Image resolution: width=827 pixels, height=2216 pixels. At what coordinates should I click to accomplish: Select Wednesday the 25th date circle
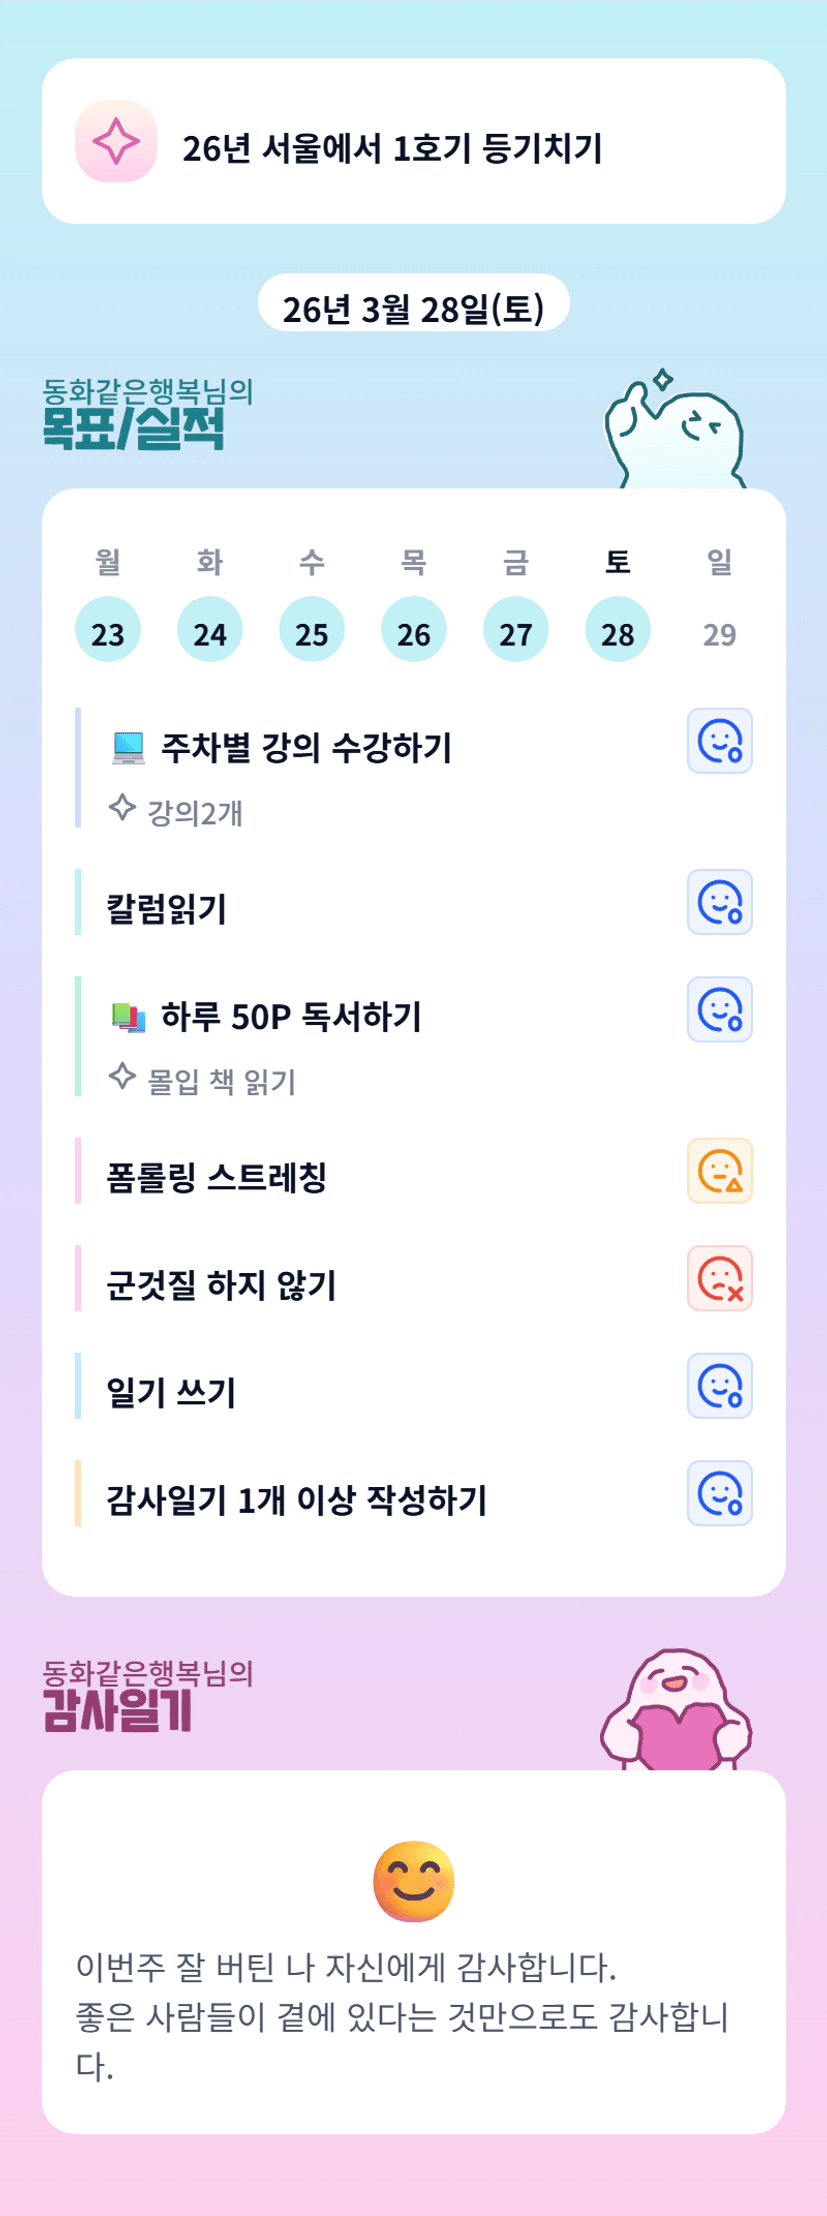312,630
